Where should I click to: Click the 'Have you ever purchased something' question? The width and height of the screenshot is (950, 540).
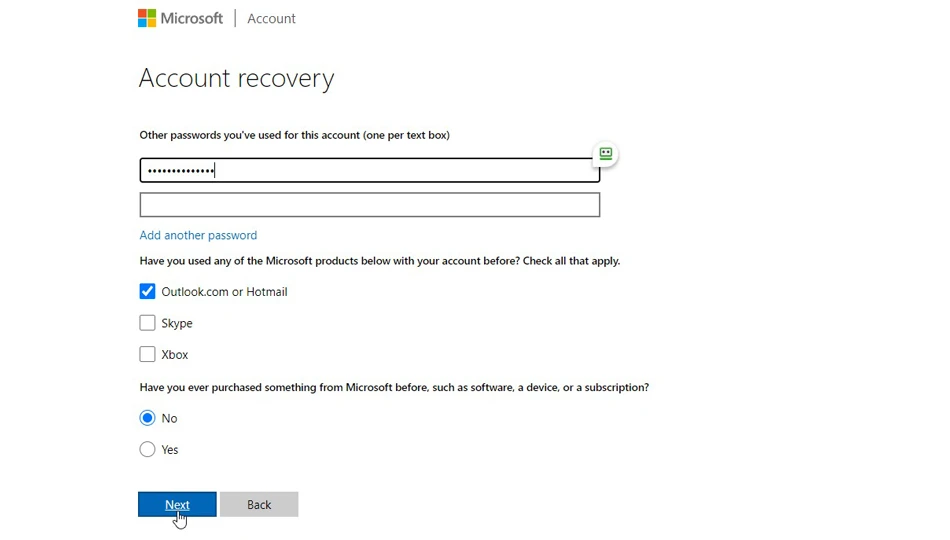click(394, 387)
